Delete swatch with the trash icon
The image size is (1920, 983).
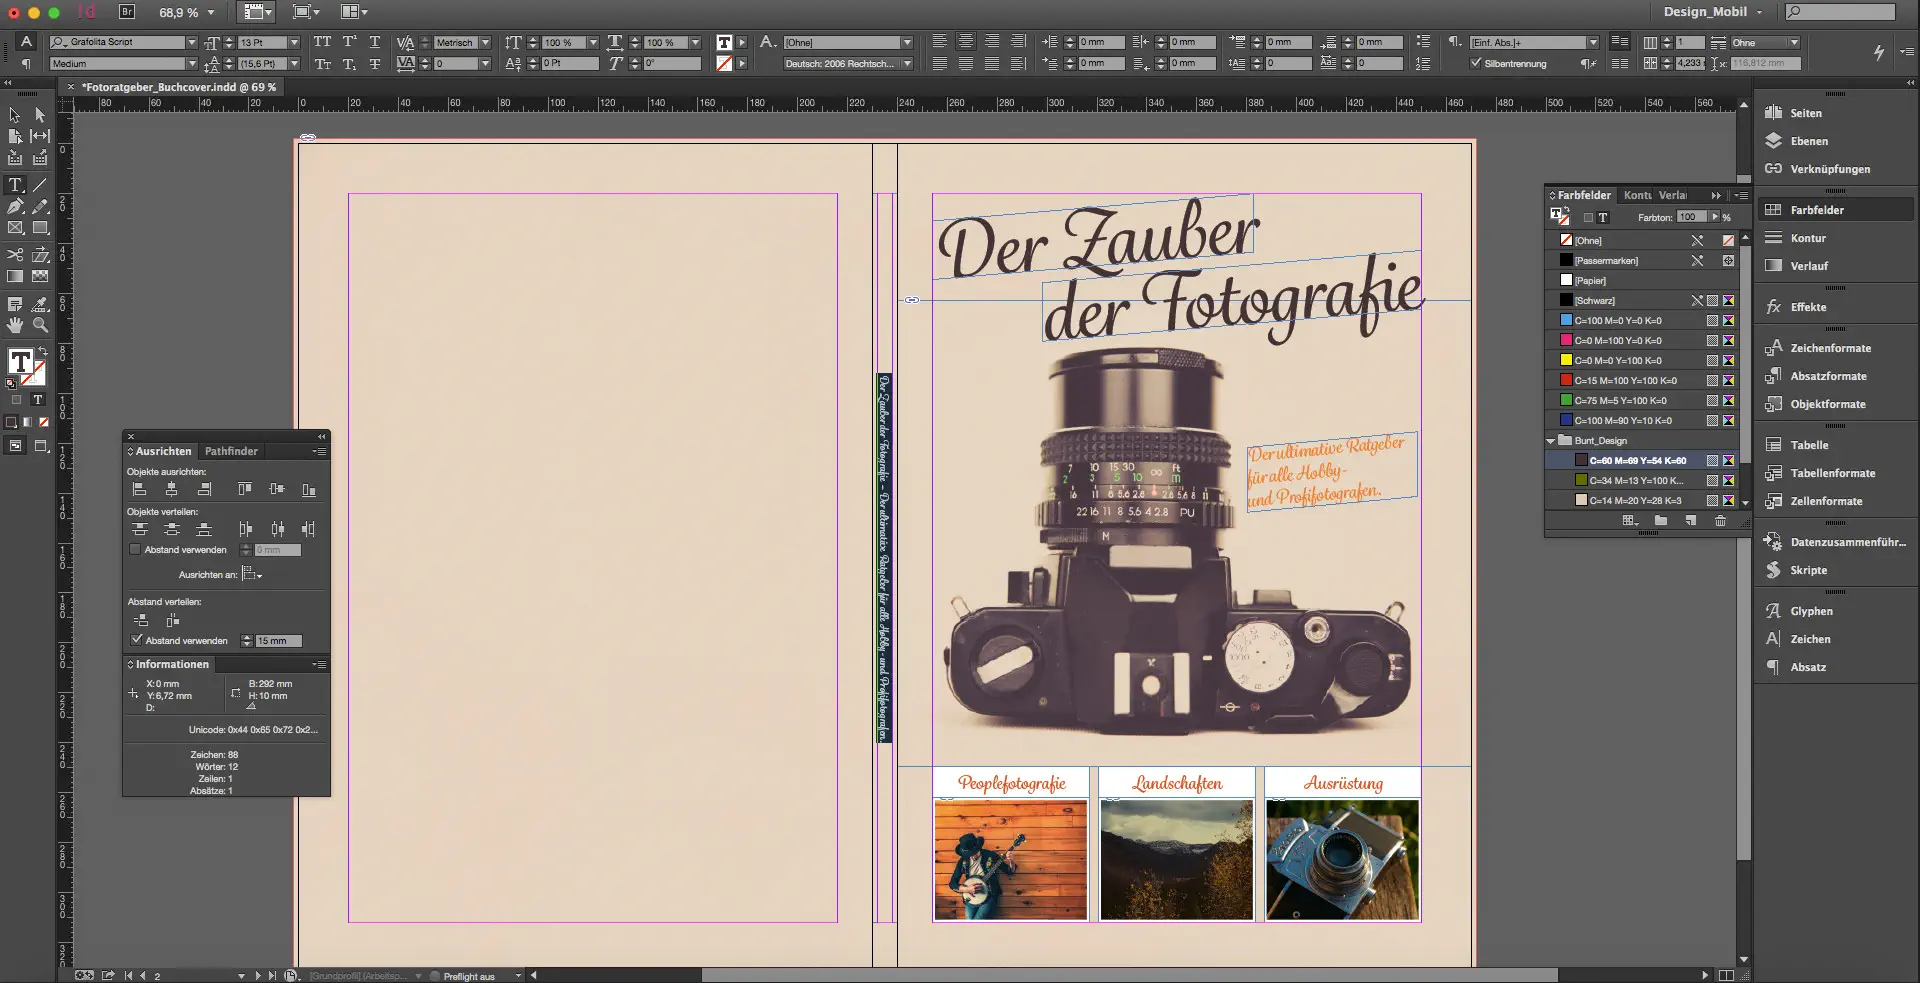1720,521
